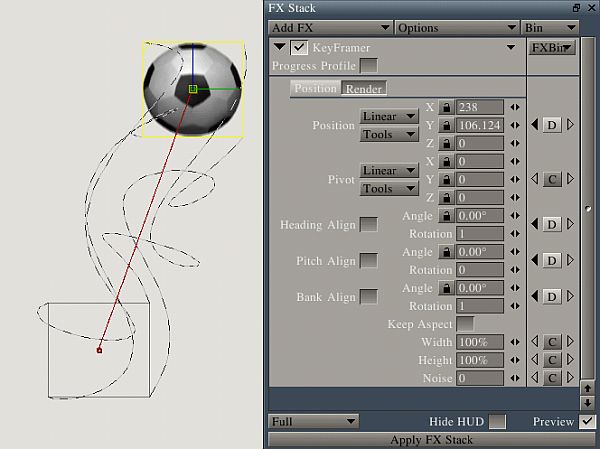Click the Height 100% field

(479, 360)
